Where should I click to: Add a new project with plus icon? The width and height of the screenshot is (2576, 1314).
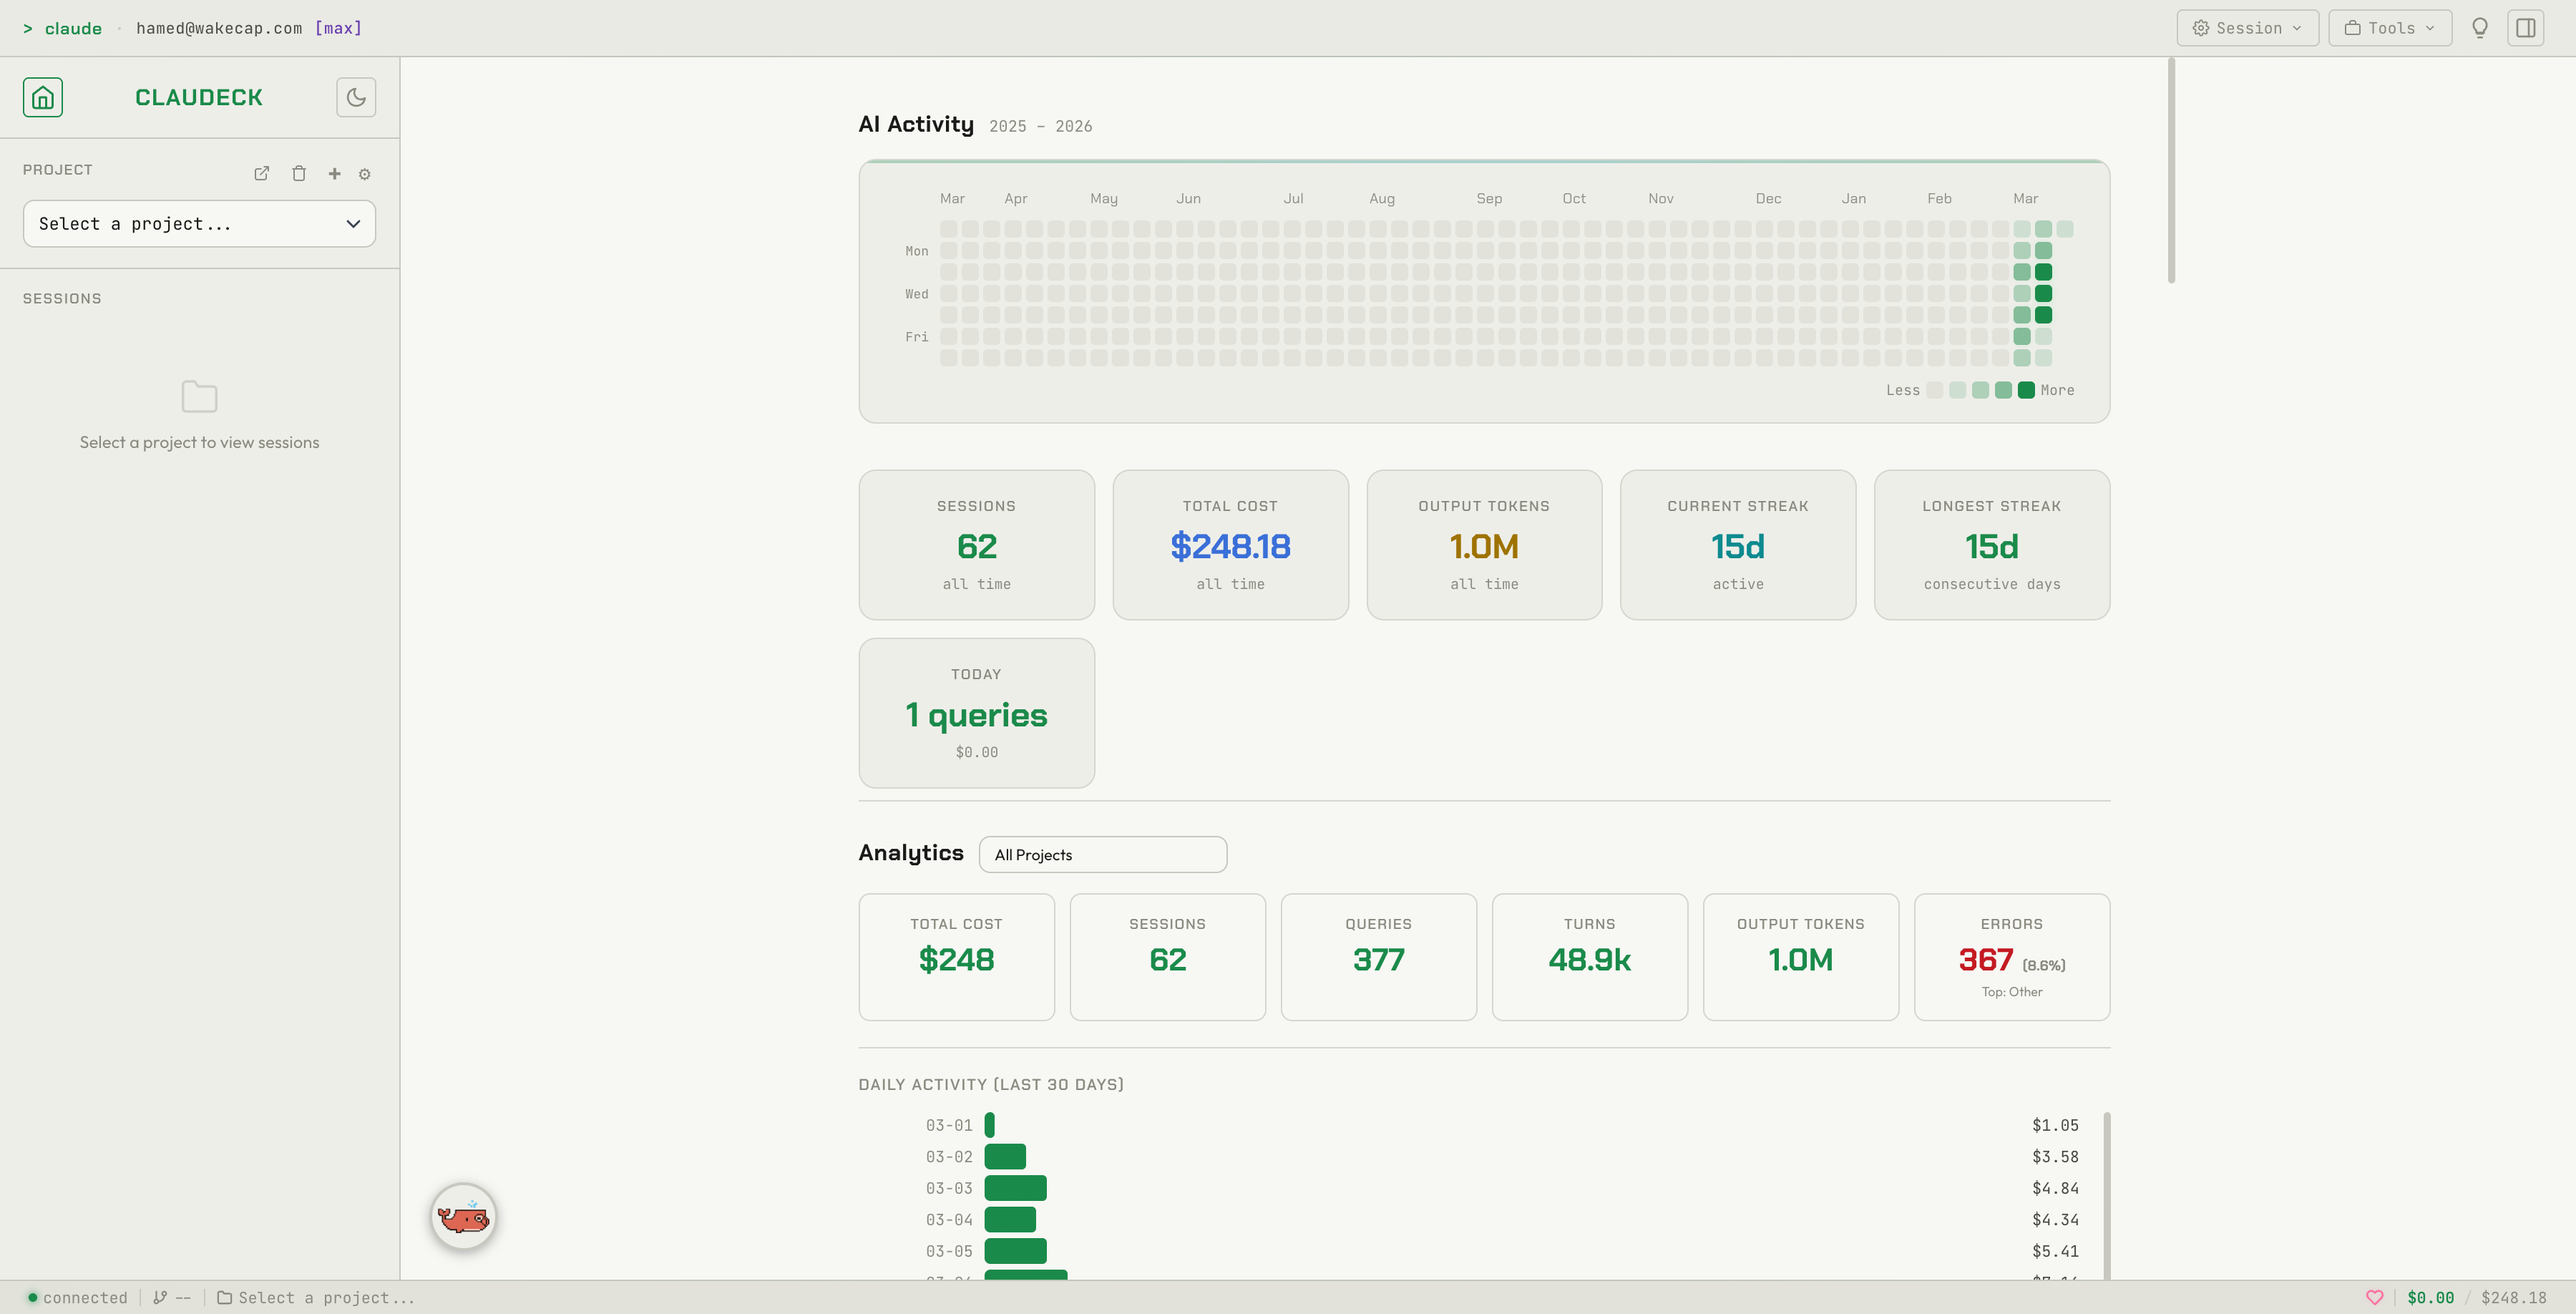pos(334,173)
